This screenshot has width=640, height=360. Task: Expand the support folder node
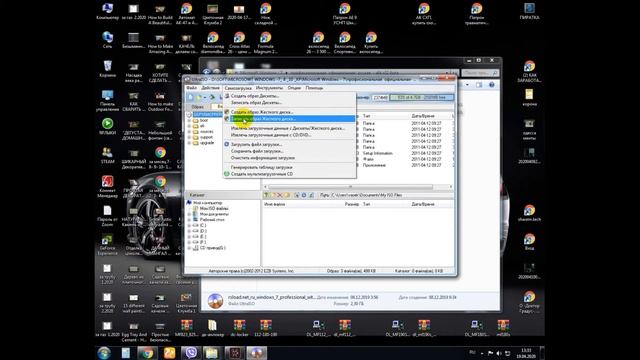[x=189, y=138]
